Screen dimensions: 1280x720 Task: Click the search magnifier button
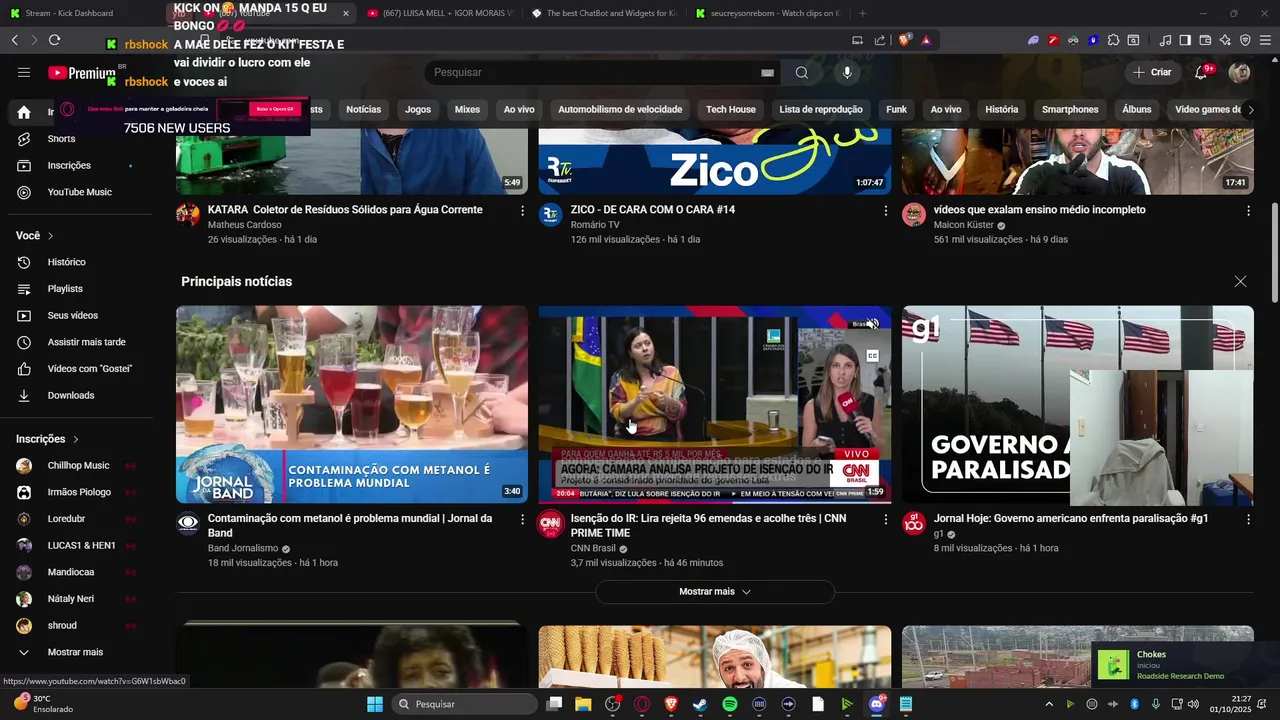pyautogui.click(x=802, y=72)
